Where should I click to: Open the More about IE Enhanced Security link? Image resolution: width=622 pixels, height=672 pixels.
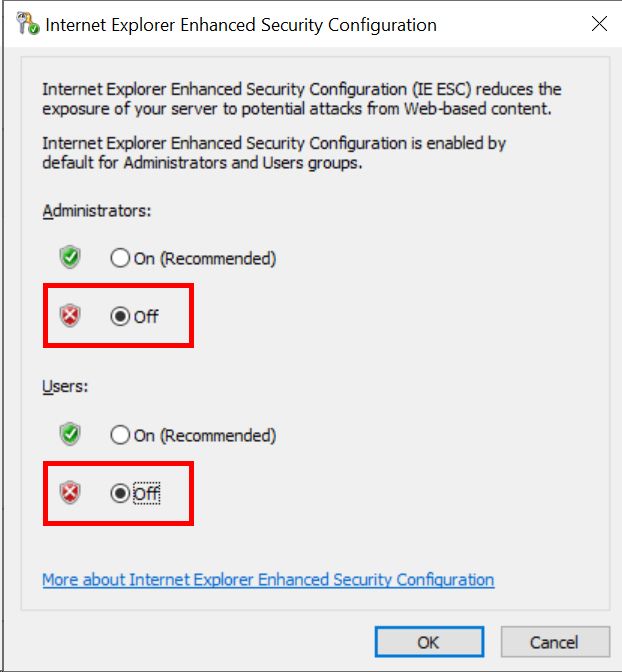coord(268,580)
